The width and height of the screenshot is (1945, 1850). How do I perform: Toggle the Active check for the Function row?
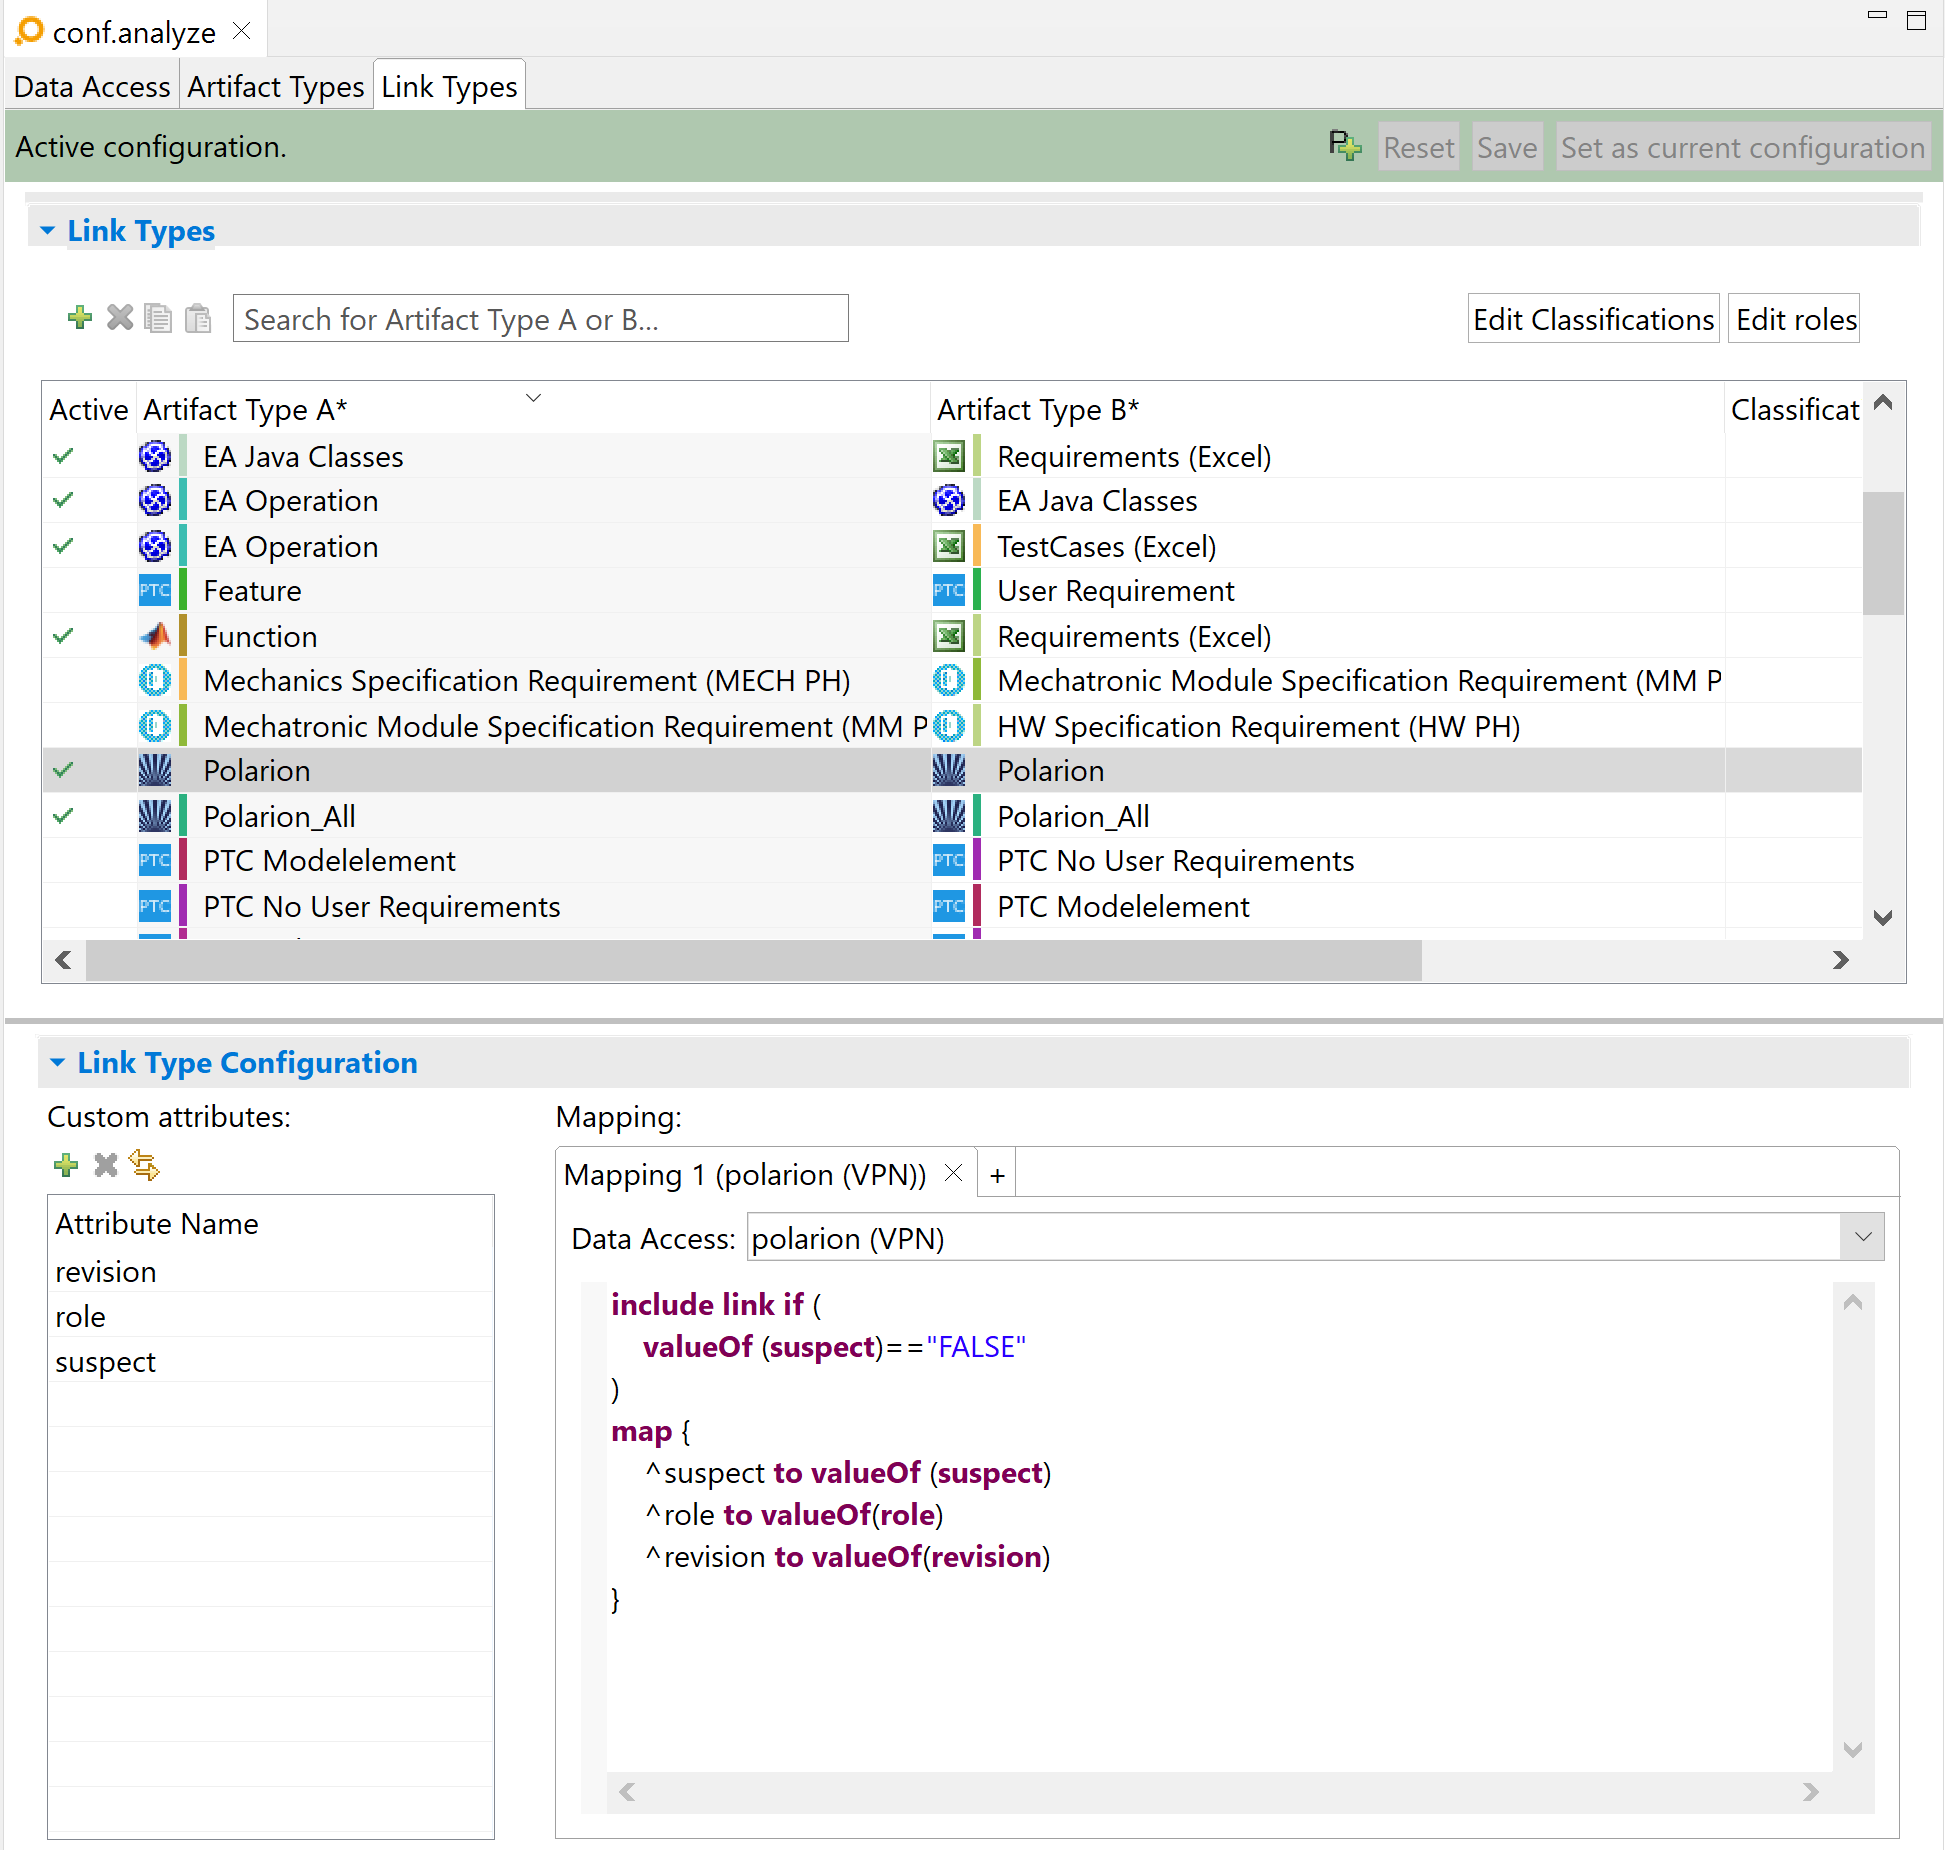click(x=63, y=637)
